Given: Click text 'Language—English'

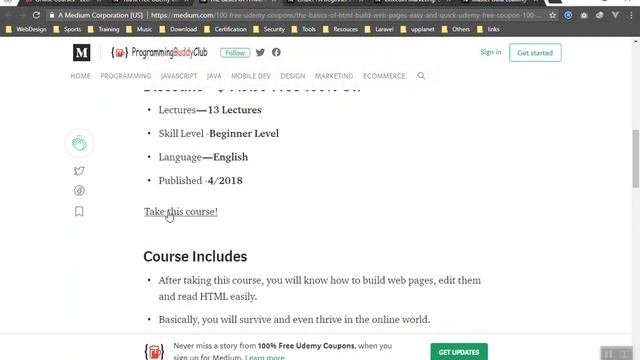Looking at the screenshot, I should click(203, 157).
